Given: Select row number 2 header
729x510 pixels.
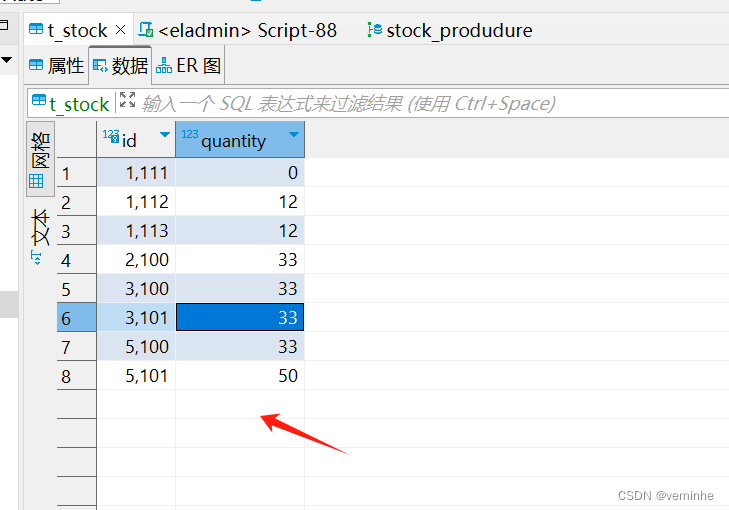Looking at the screenshot, I should (77, 202).
